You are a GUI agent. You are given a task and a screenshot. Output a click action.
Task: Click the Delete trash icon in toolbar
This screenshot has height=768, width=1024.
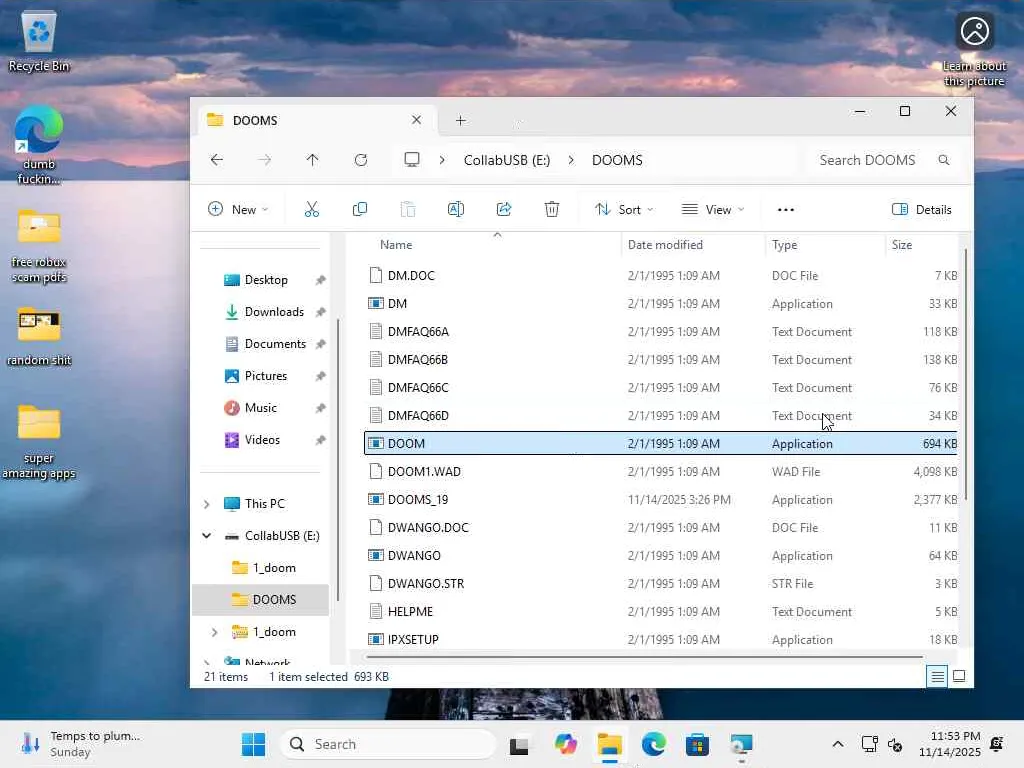[552, 210]
